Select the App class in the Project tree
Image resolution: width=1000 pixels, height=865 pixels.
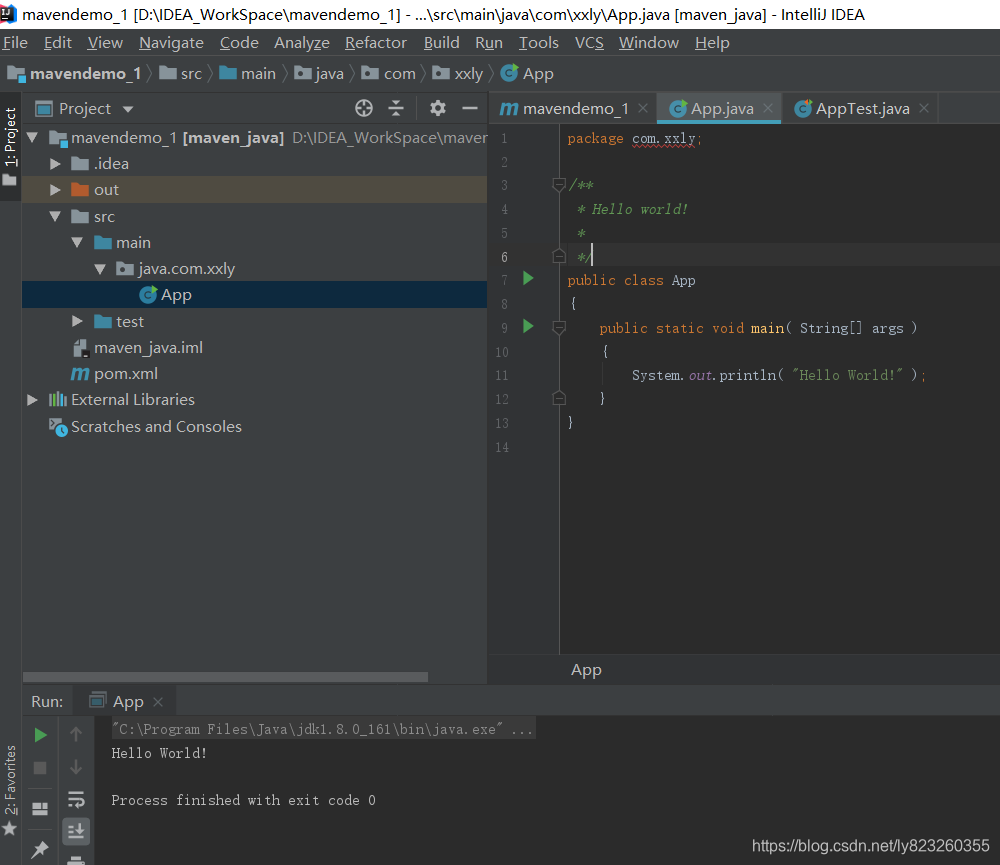click(254, 295)
